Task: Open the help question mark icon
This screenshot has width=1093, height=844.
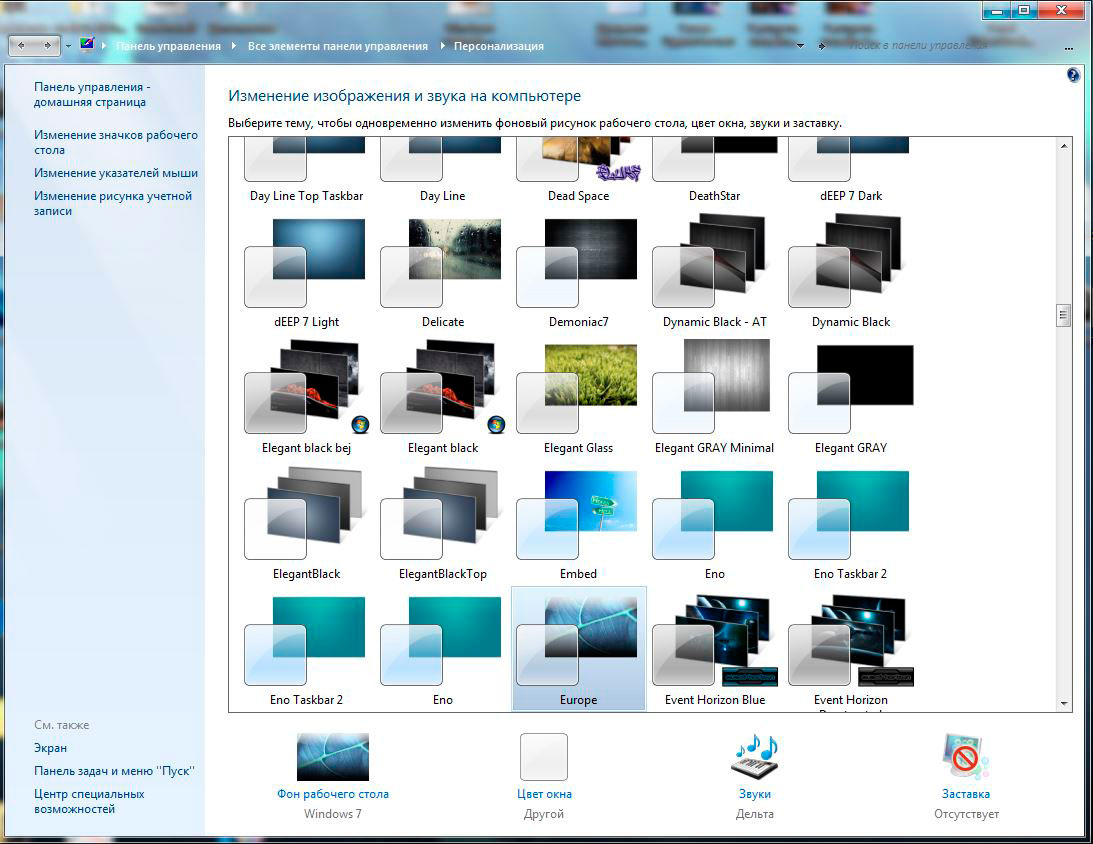Action: coord(1073,75)
